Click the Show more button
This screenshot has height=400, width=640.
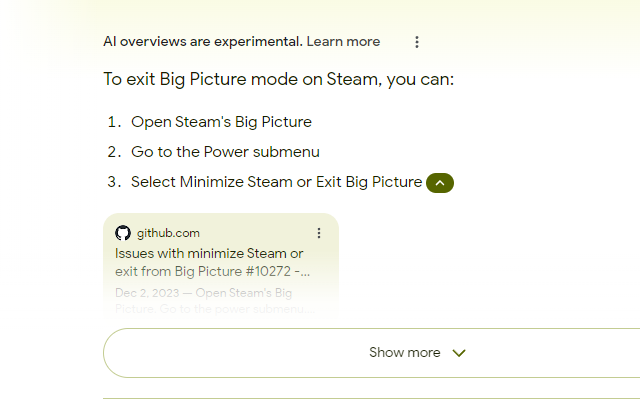coord(371,353)
